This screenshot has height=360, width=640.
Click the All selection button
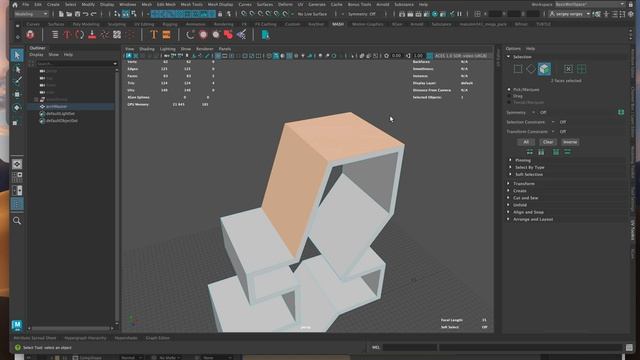click(526, 142)
